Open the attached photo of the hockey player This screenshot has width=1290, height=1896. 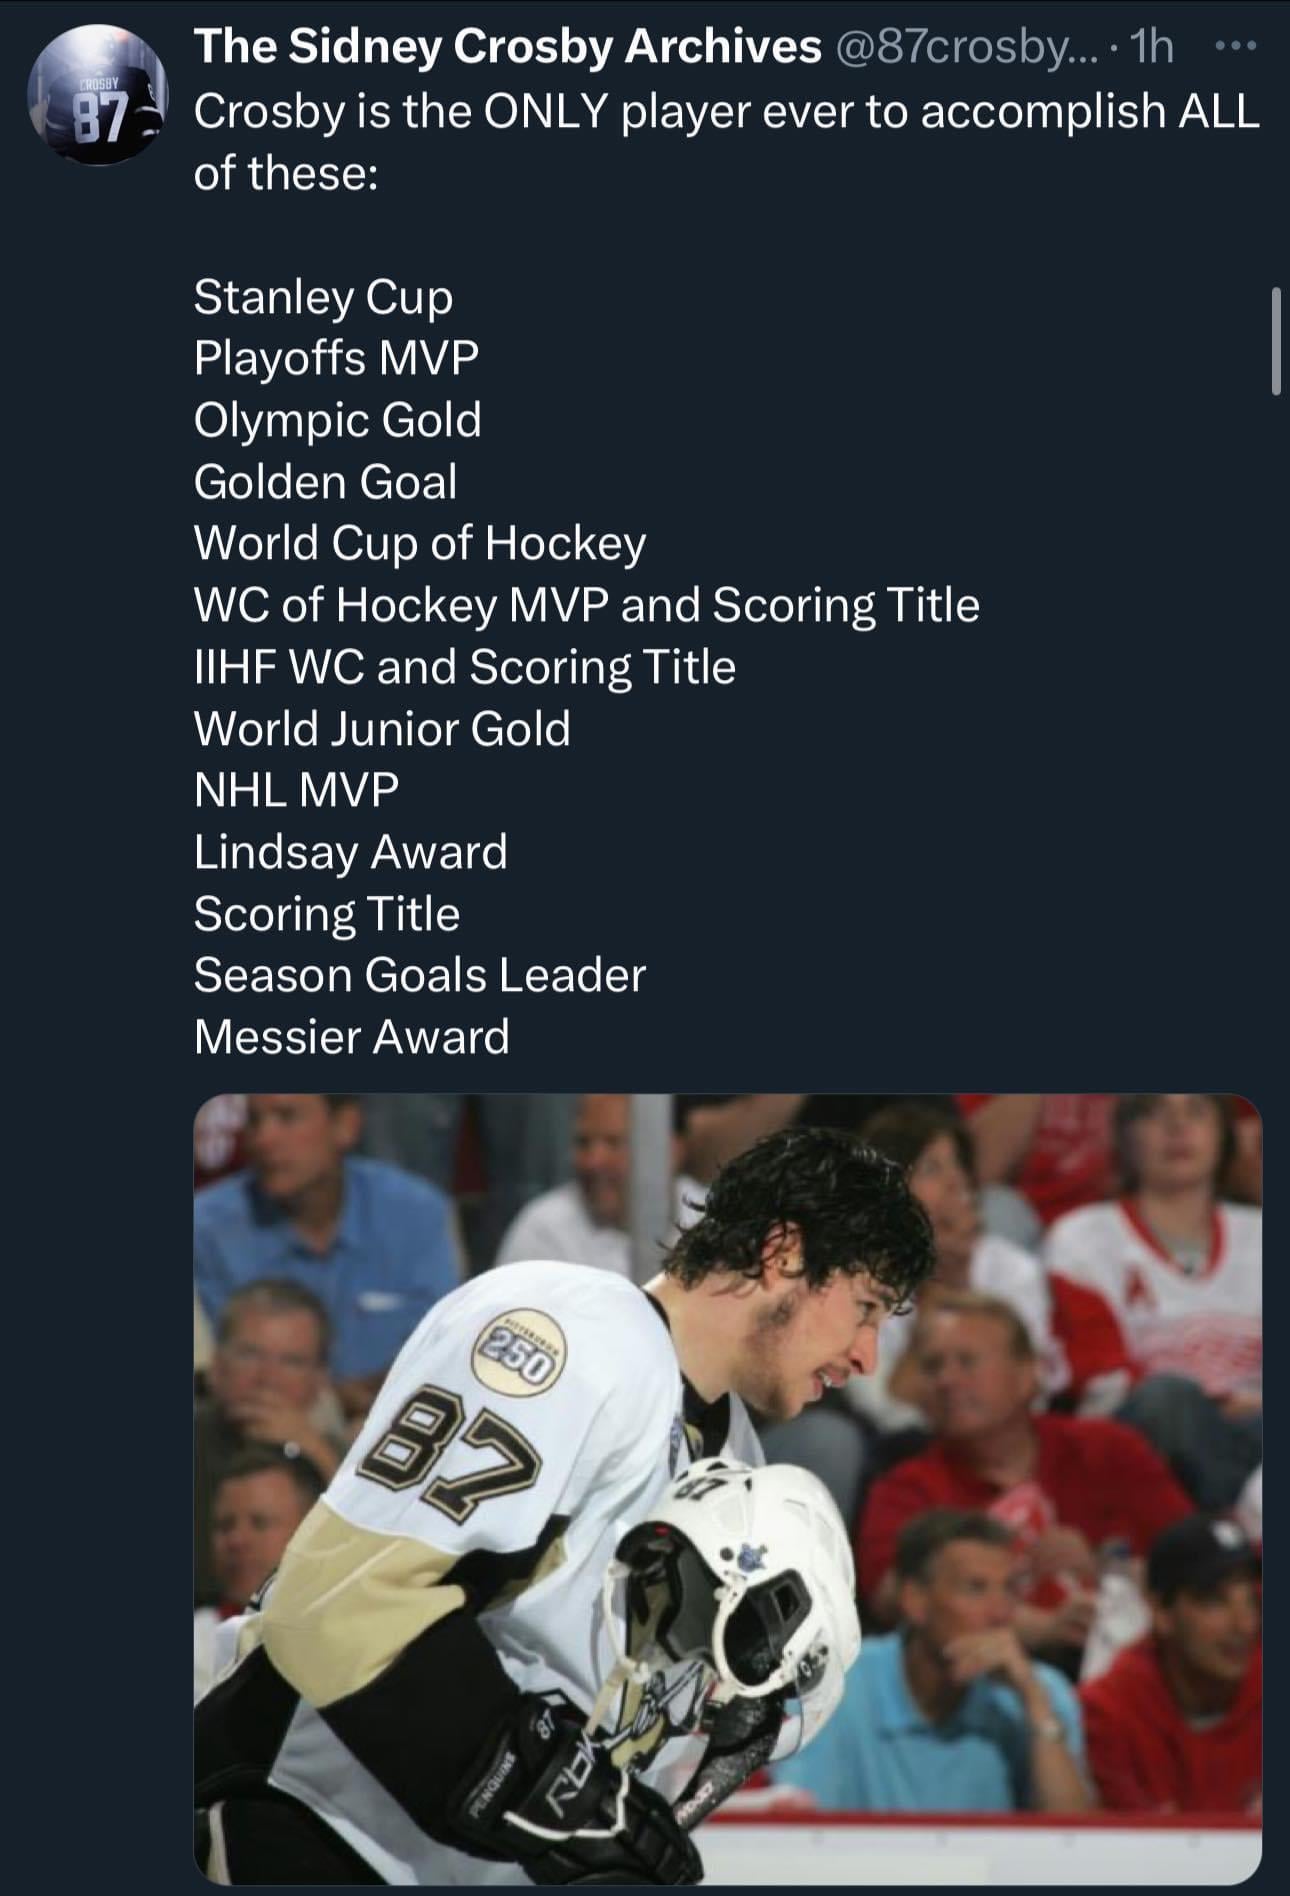click(727, 1488)
